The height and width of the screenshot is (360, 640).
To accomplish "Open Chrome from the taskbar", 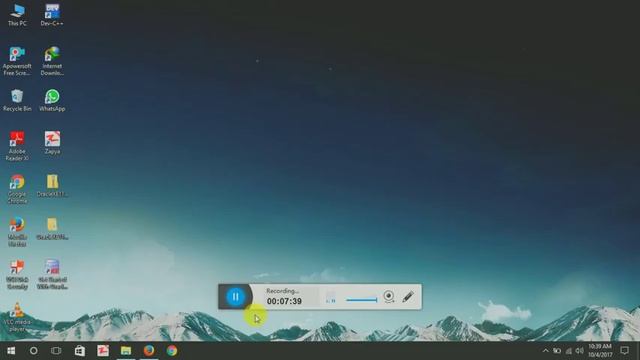I will 172,351.
